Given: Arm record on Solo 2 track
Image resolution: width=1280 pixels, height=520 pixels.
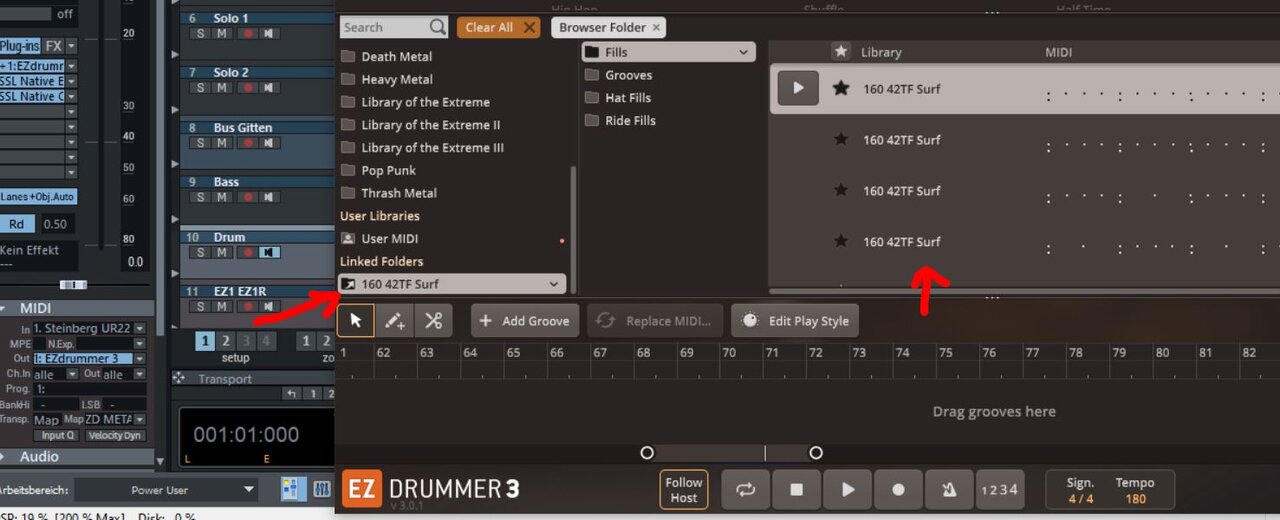Looking at the screenshot, I should [x=248, y=88].
